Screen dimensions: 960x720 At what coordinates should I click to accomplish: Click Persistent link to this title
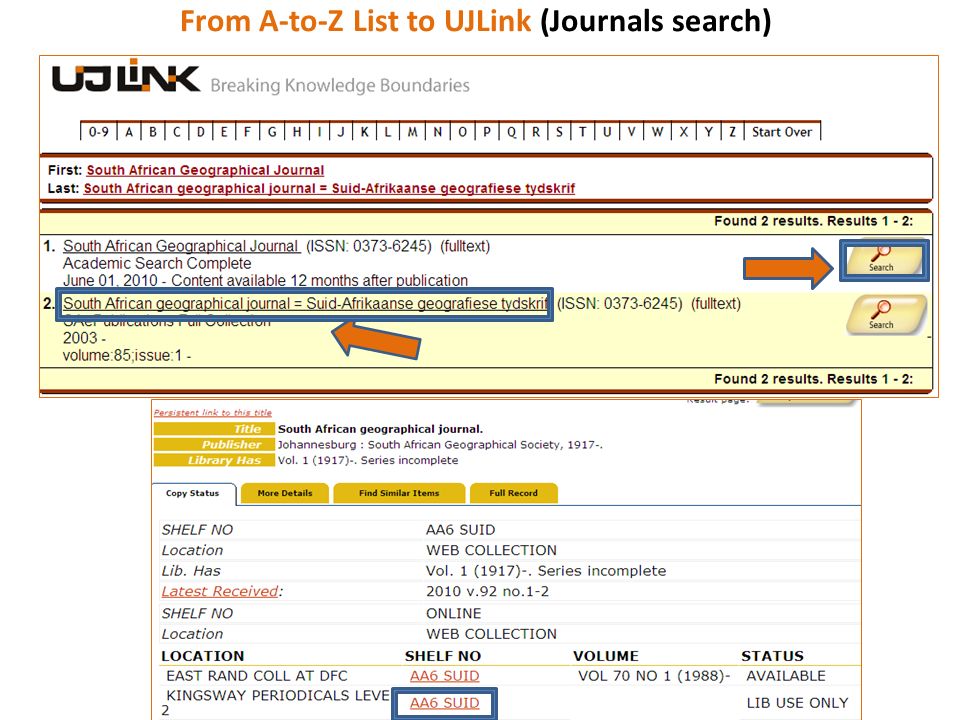[x=212, y=413]
